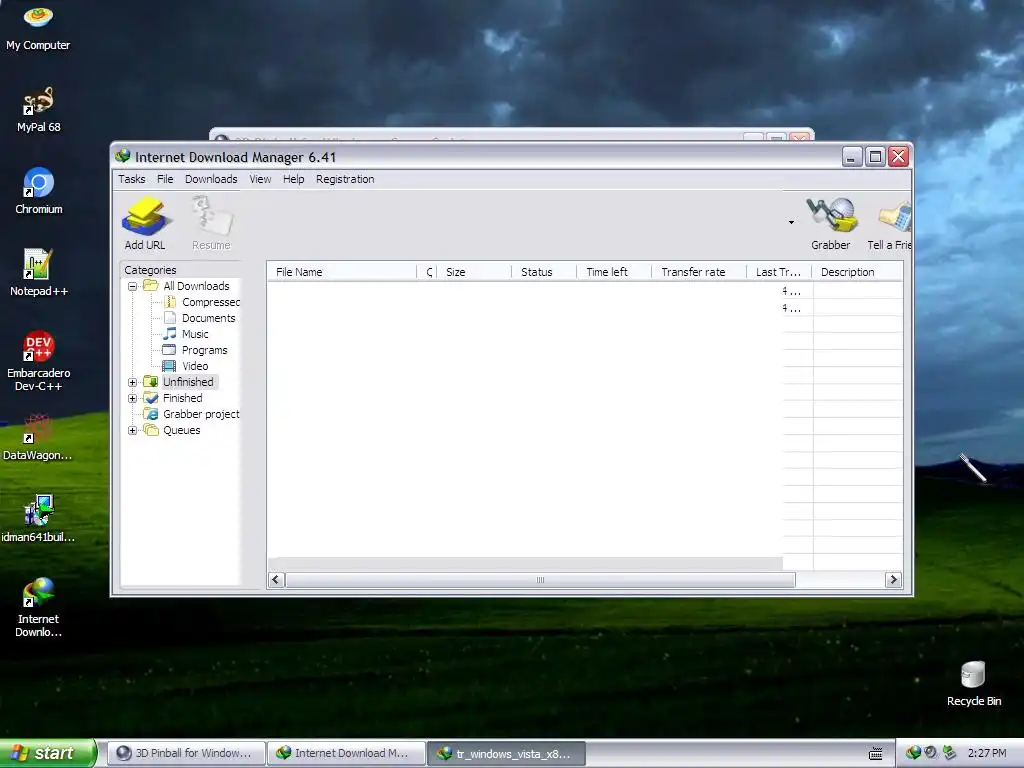Sort by Description column header

857,272
